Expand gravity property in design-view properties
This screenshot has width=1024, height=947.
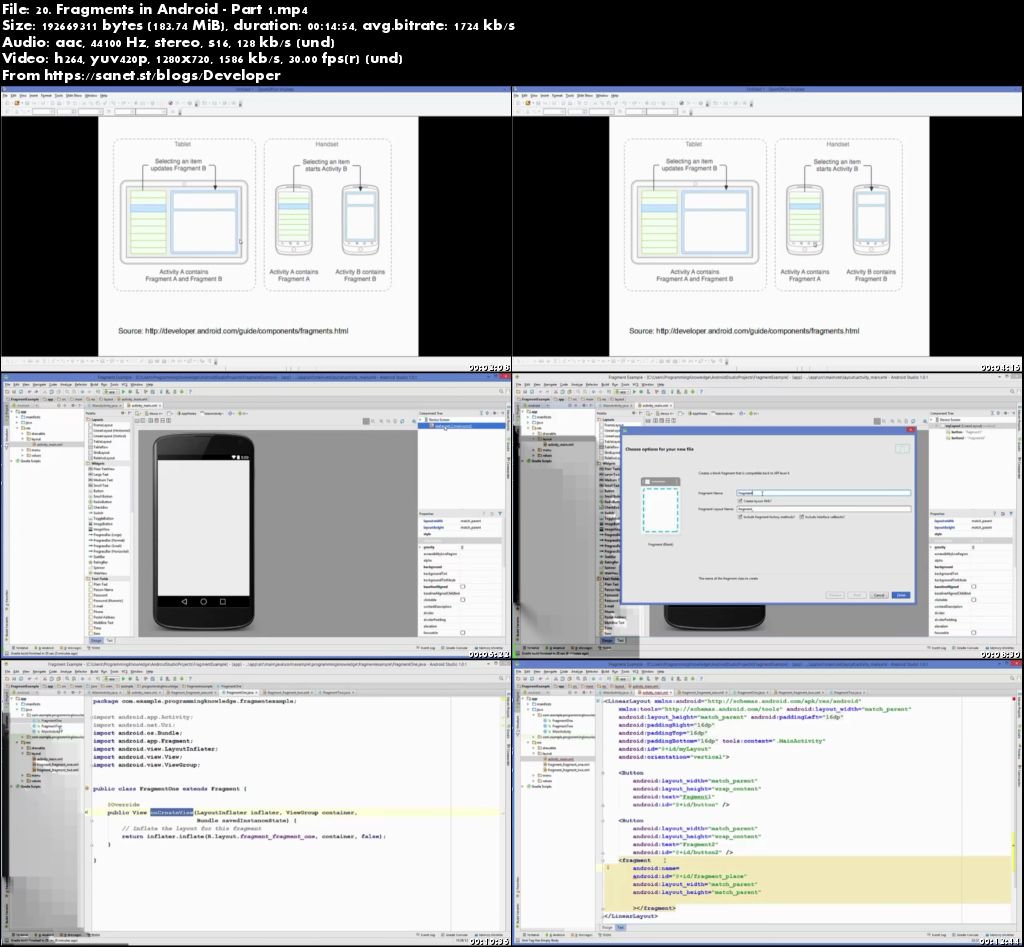(x=420, y=547)
